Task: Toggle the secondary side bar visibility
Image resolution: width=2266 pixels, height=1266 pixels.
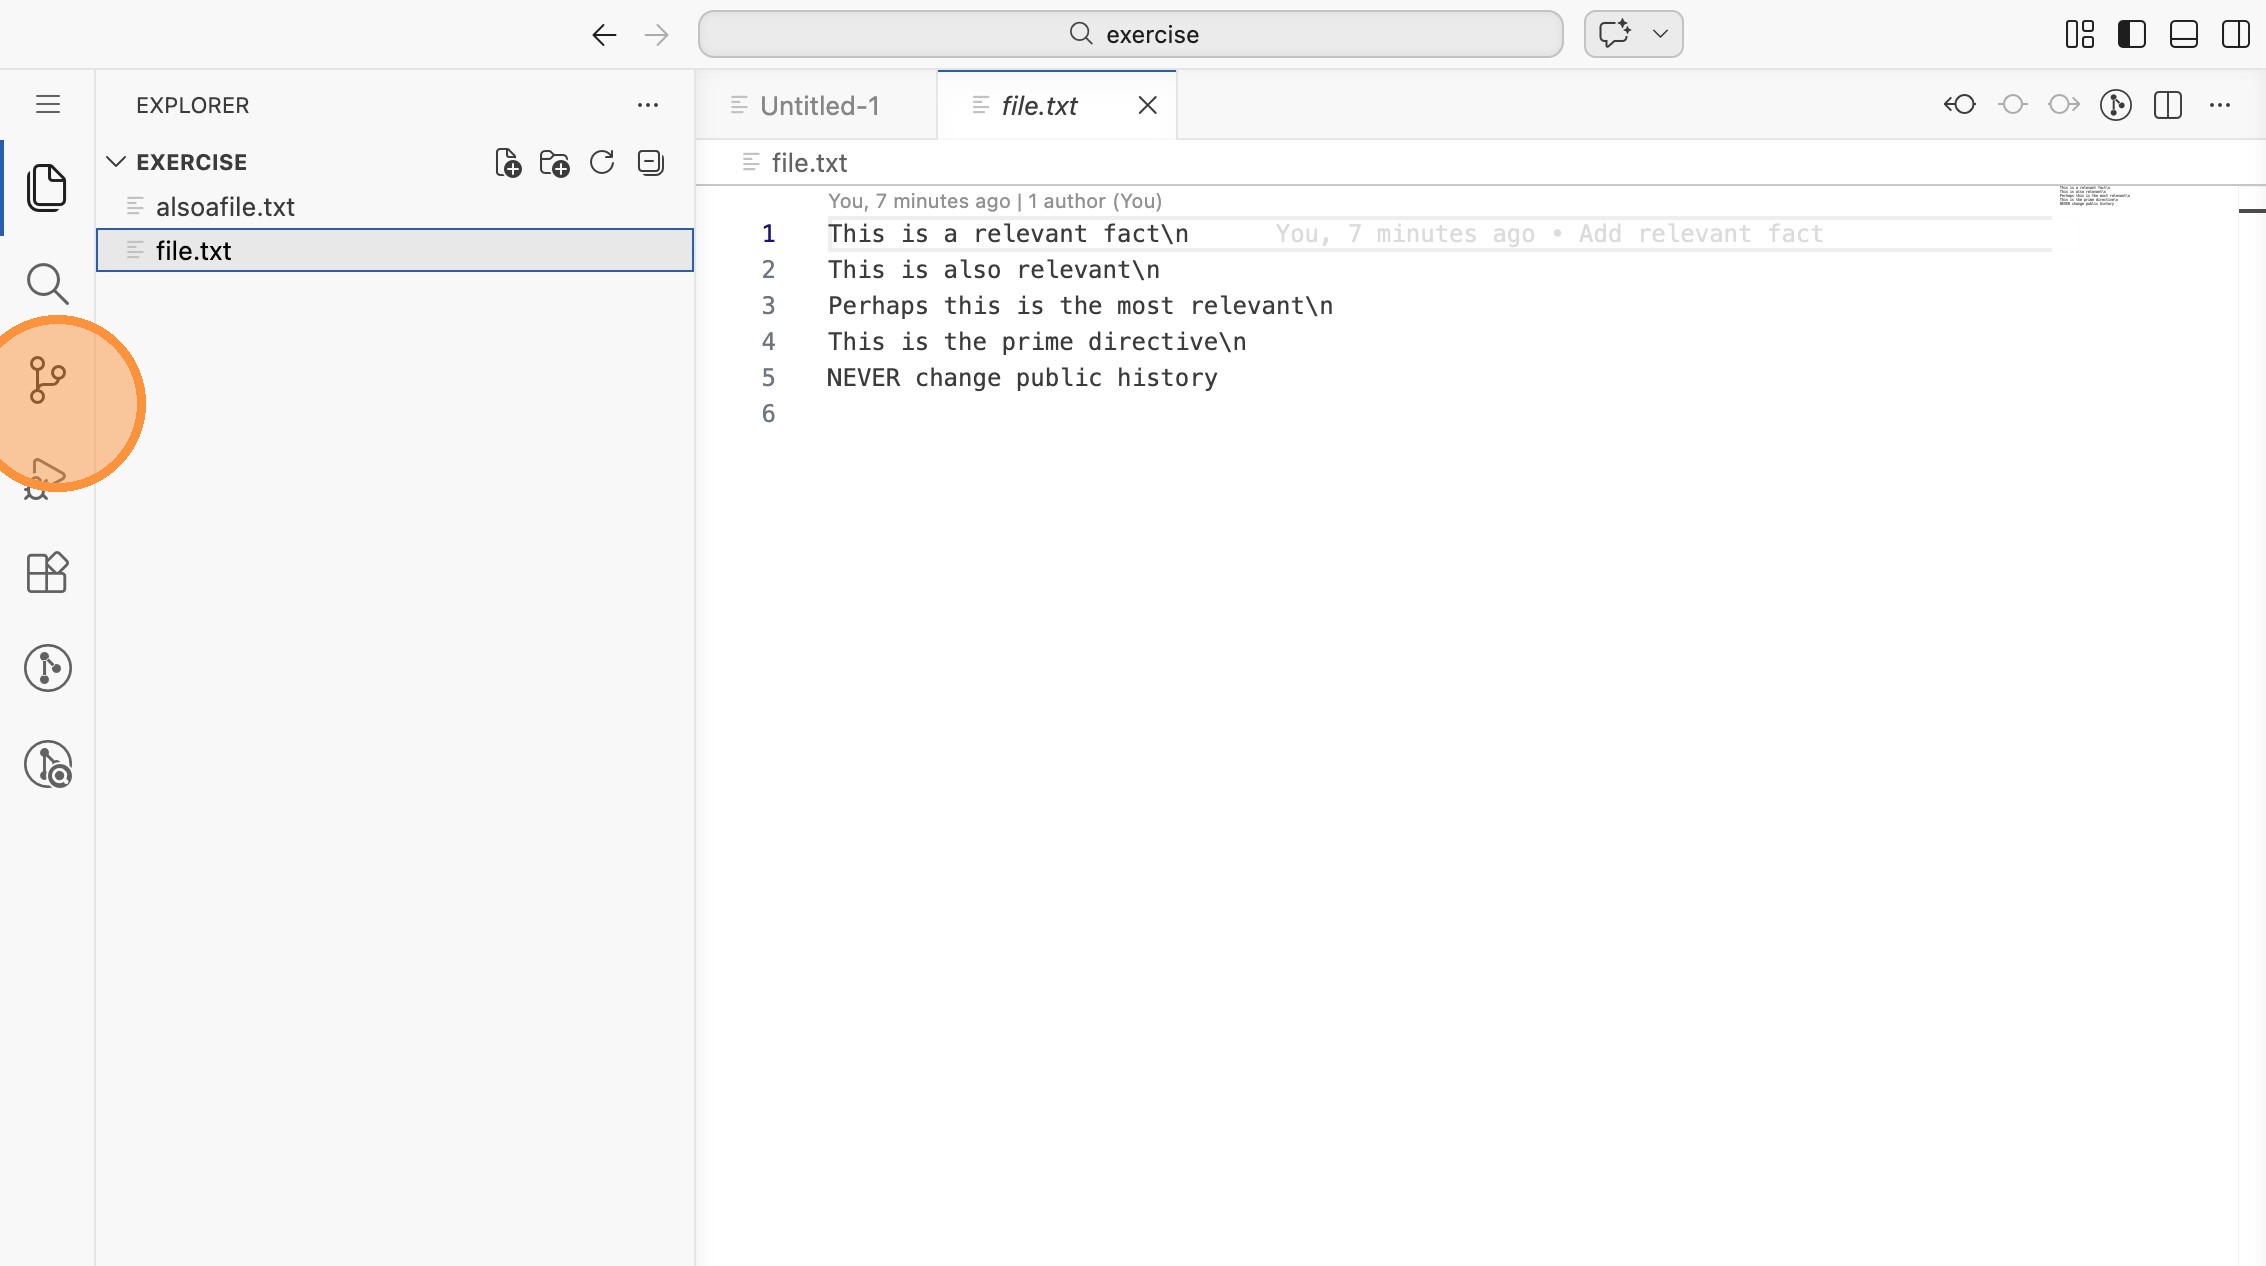Action: [x=2235, y=35]
